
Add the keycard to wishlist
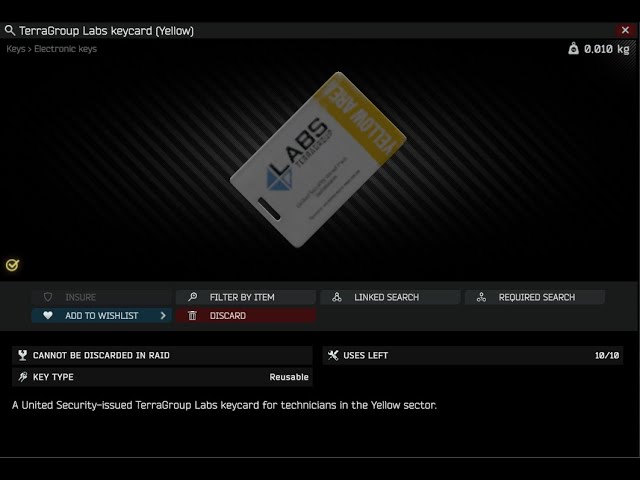point(102,316)
